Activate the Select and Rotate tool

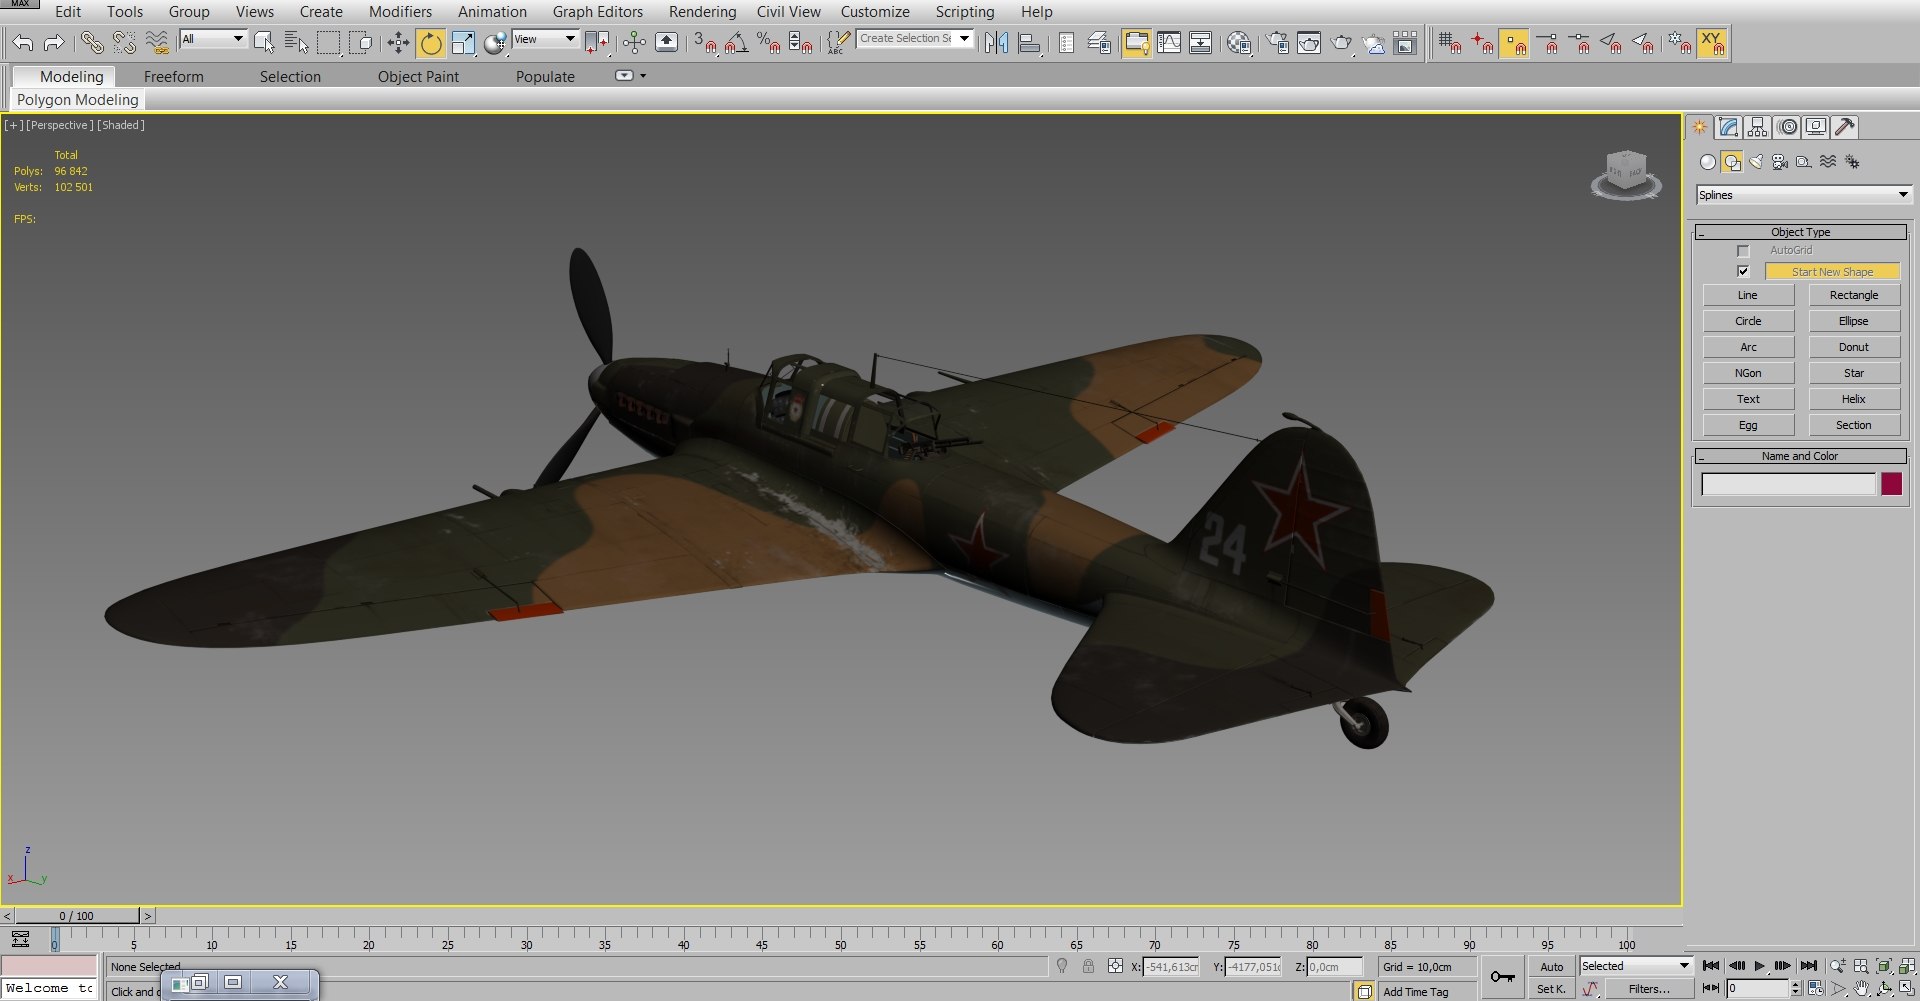[431, 42]
